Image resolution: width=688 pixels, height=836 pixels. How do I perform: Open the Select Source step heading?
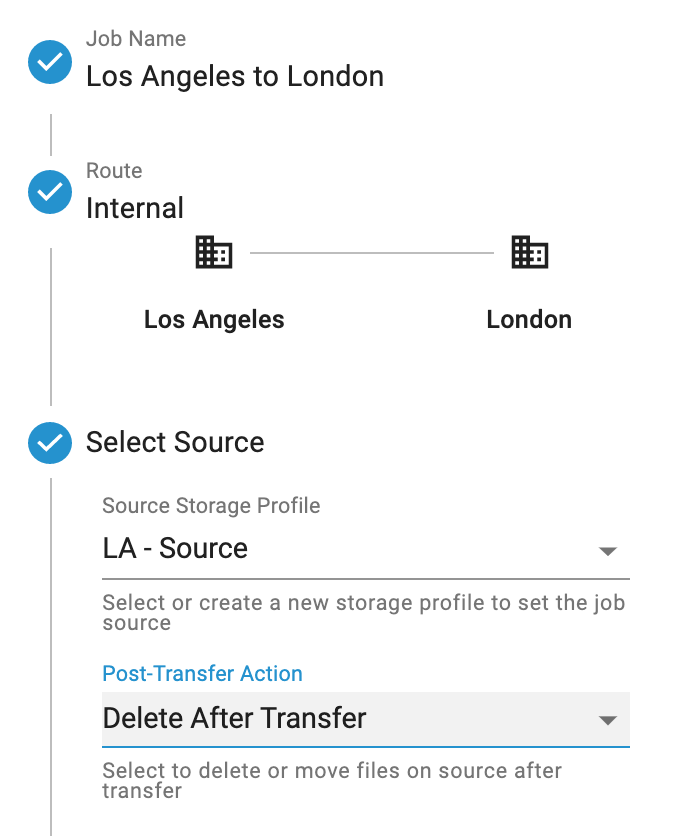coord(175,442)
